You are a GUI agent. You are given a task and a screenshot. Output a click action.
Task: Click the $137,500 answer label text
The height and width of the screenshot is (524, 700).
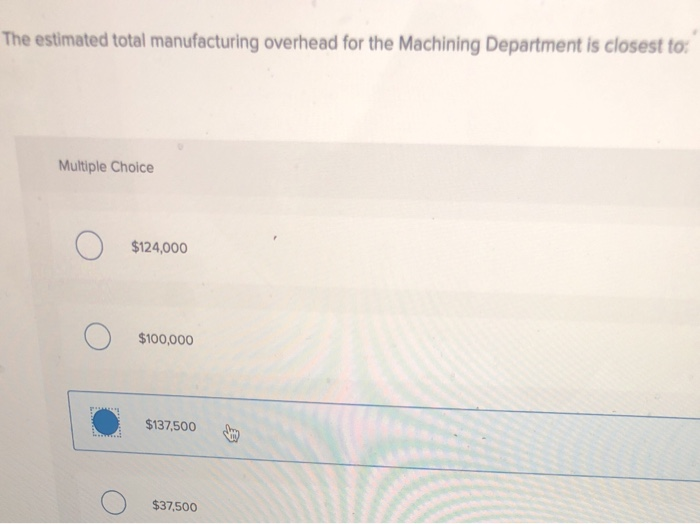171,425
